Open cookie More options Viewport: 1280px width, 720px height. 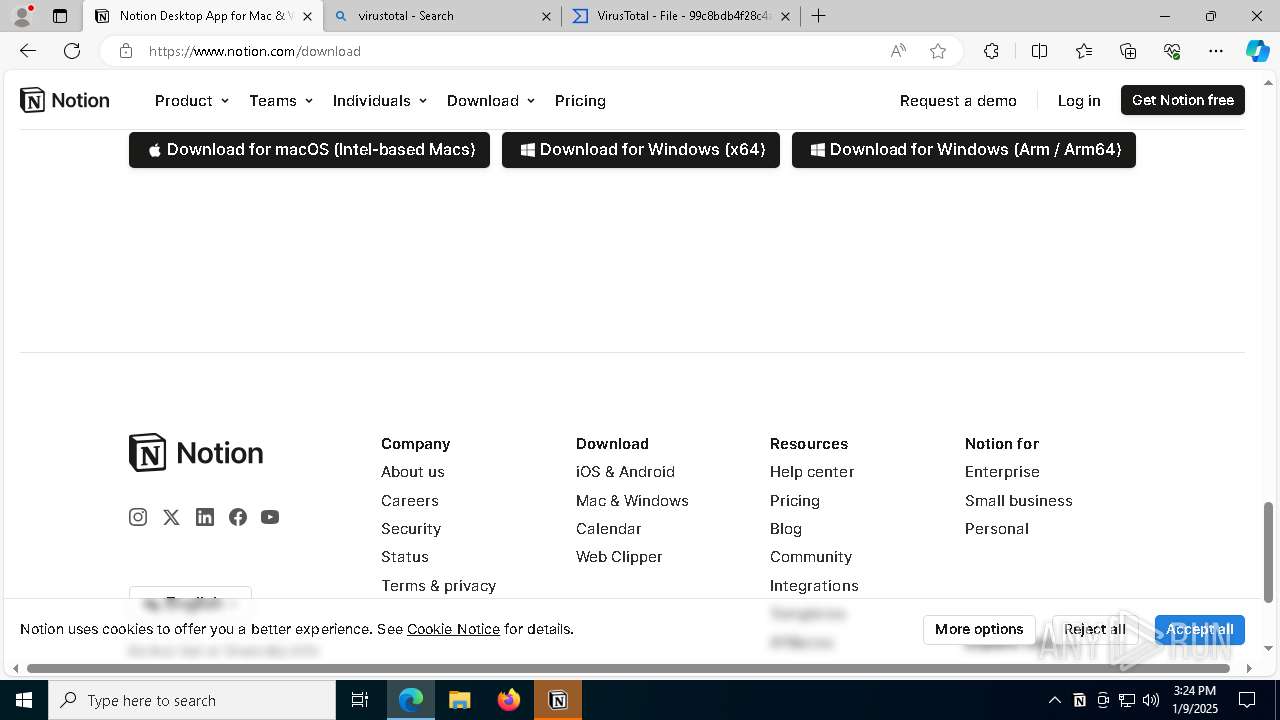tap(979, 629)
